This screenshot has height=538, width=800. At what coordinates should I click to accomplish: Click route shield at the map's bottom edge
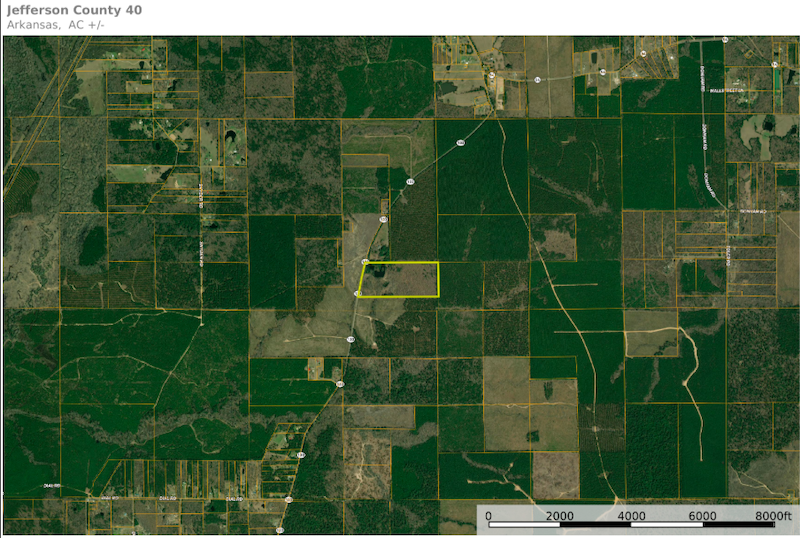(x=279, y=529)
